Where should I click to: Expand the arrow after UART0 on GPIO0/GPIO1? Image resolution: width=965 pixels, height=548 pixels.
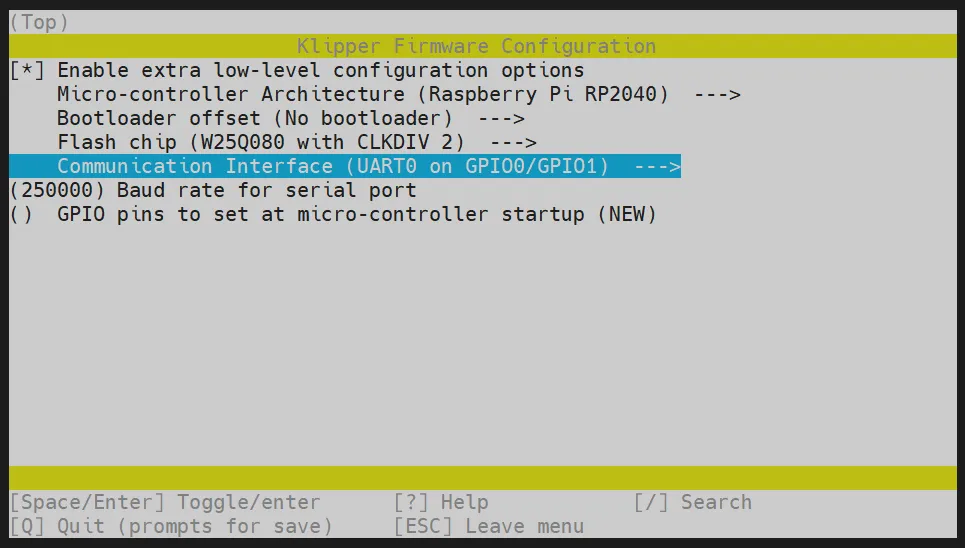tap(657, 167)
